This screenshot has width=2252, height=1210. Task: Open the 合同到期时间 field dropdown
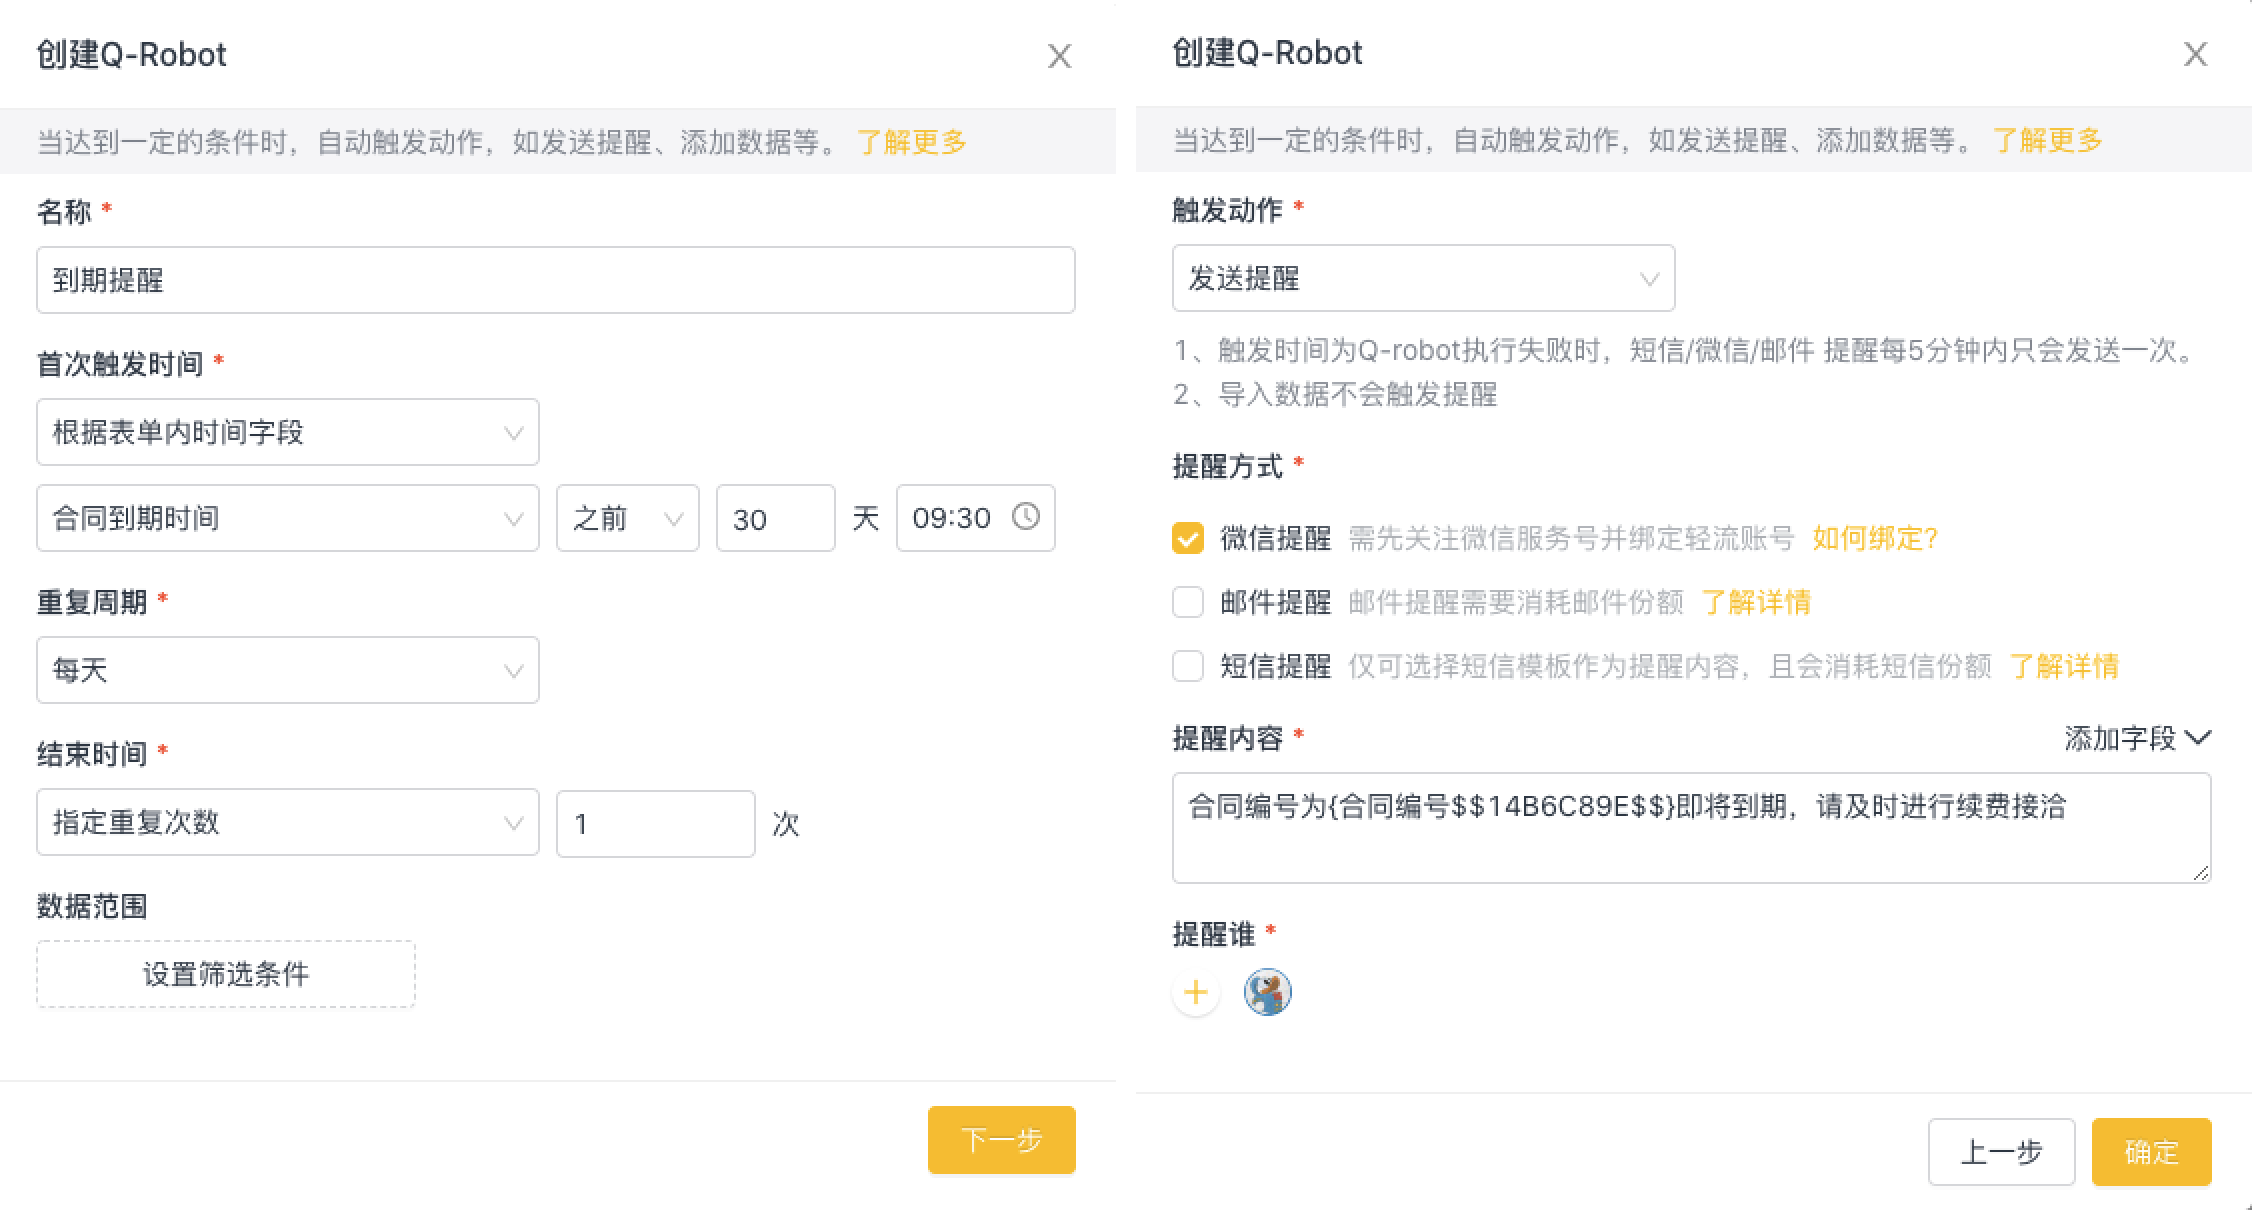[287, 518]
